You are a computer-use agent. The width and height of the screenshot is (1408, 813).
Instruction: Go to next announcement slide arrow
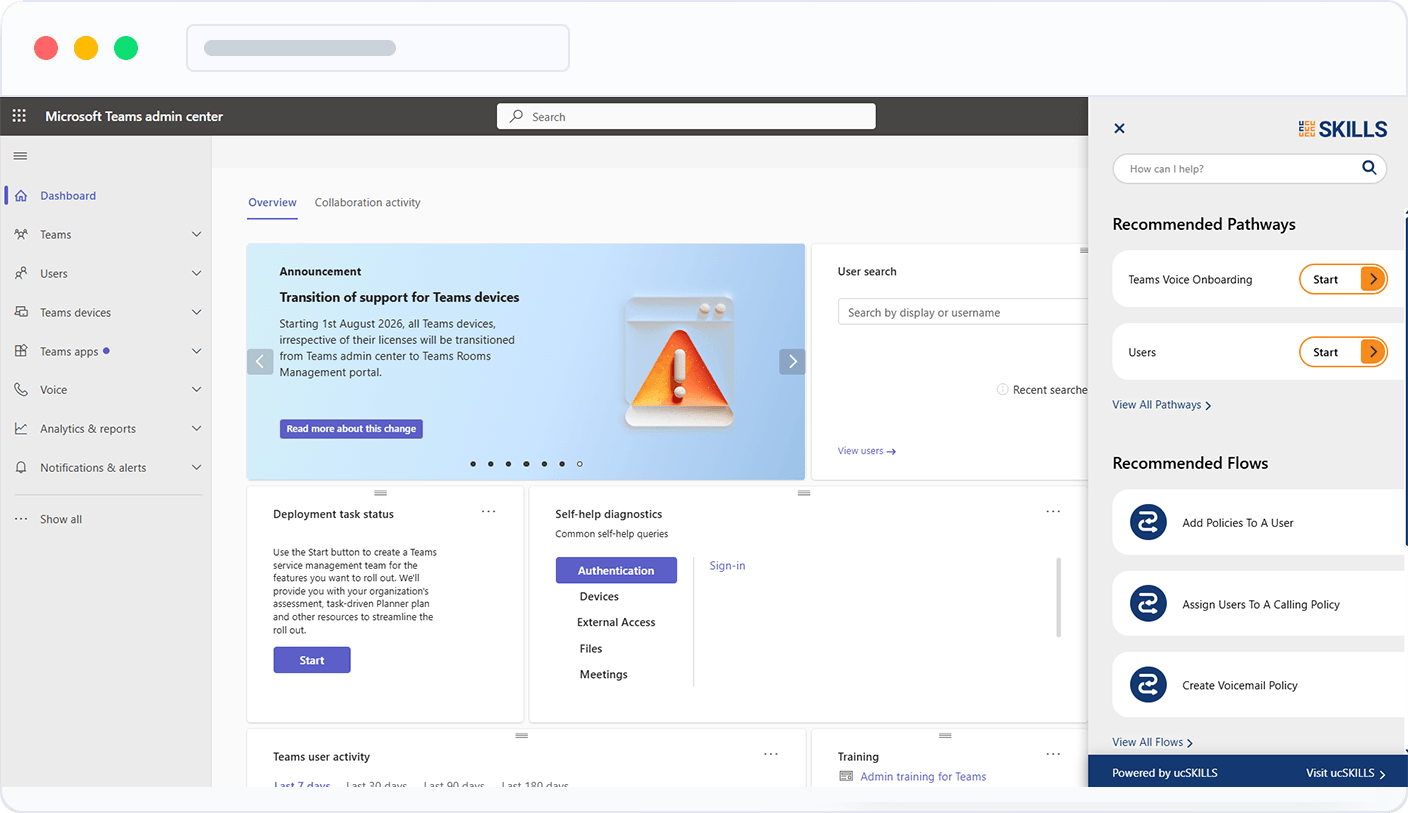[x=792, y=361]
